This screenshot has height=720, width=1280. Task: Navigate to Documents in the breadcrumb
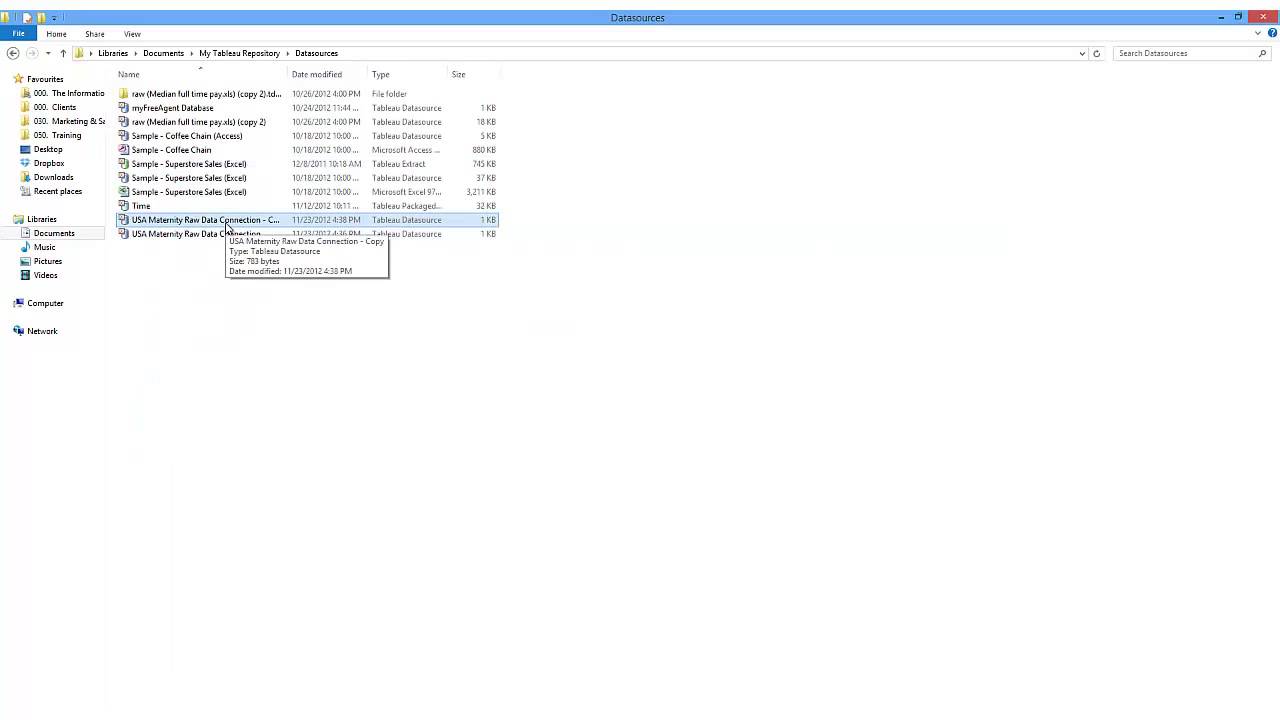click(x=163, y=53)
